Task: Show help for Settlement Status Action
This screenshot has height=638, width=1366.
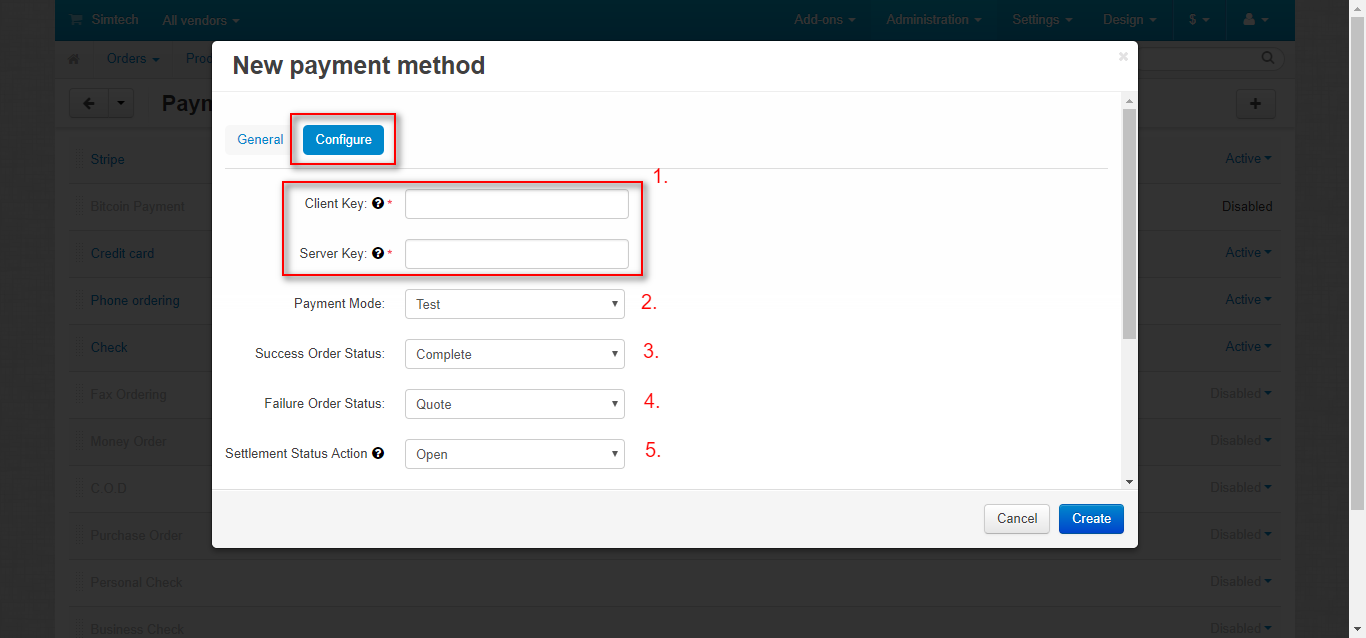Action: coord(378,453)
